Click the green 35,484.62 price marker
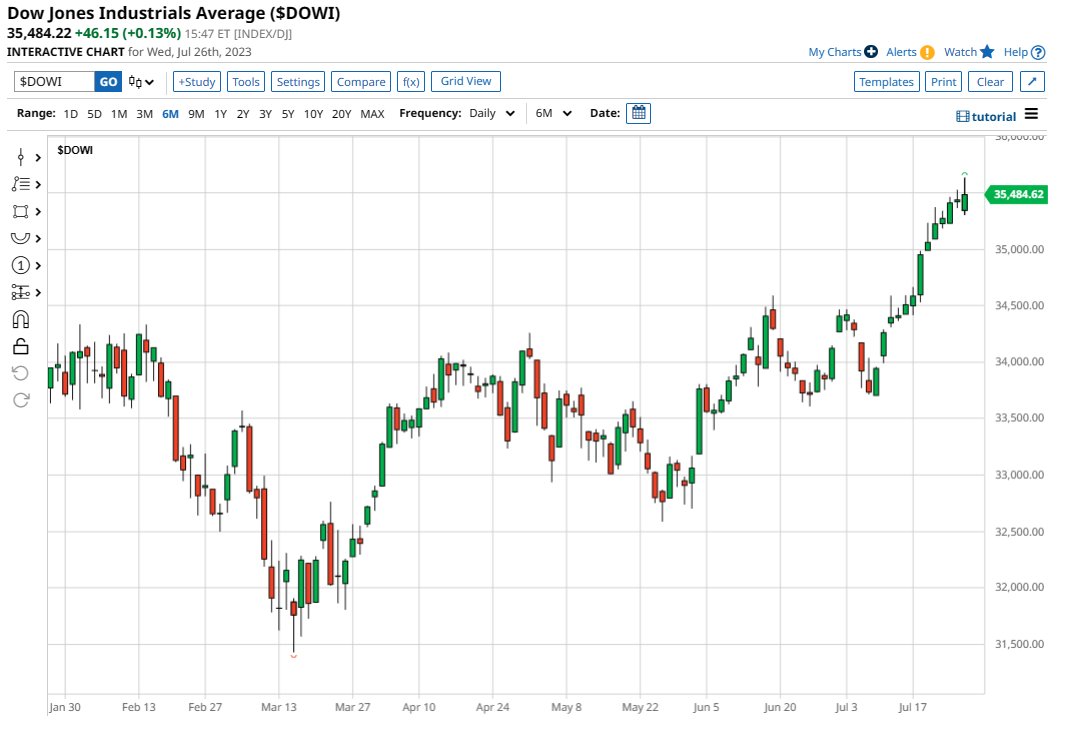This screenshot has height=739, width=1067. [x=1017, y=195]
